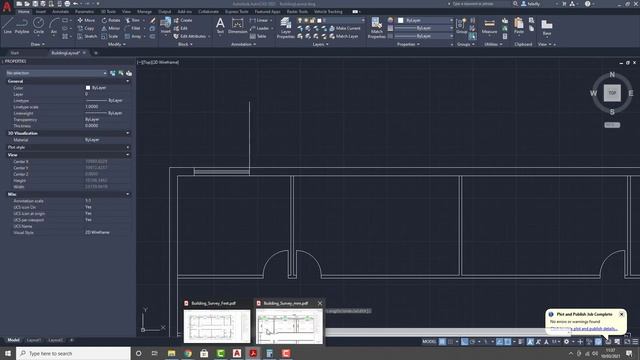Click the Move tool
This screenshot has width=640, height=360.
(x=86, y=20)
